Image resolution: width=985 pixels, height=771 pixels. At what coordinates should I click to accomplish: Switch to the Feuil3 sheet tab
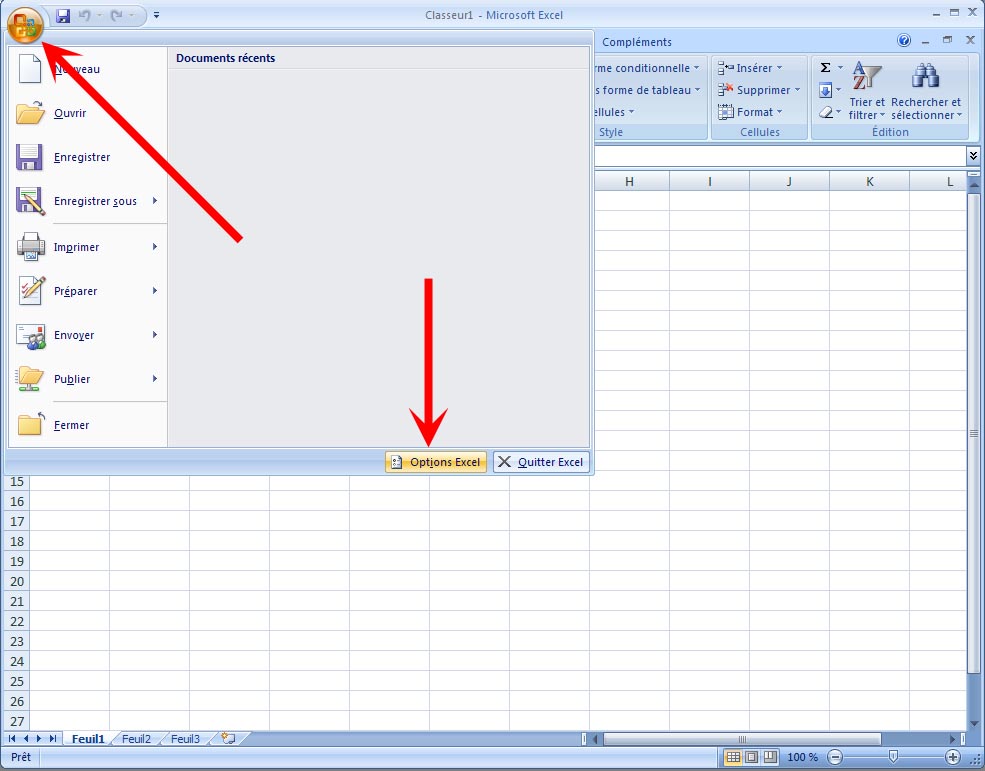(185, 739)
